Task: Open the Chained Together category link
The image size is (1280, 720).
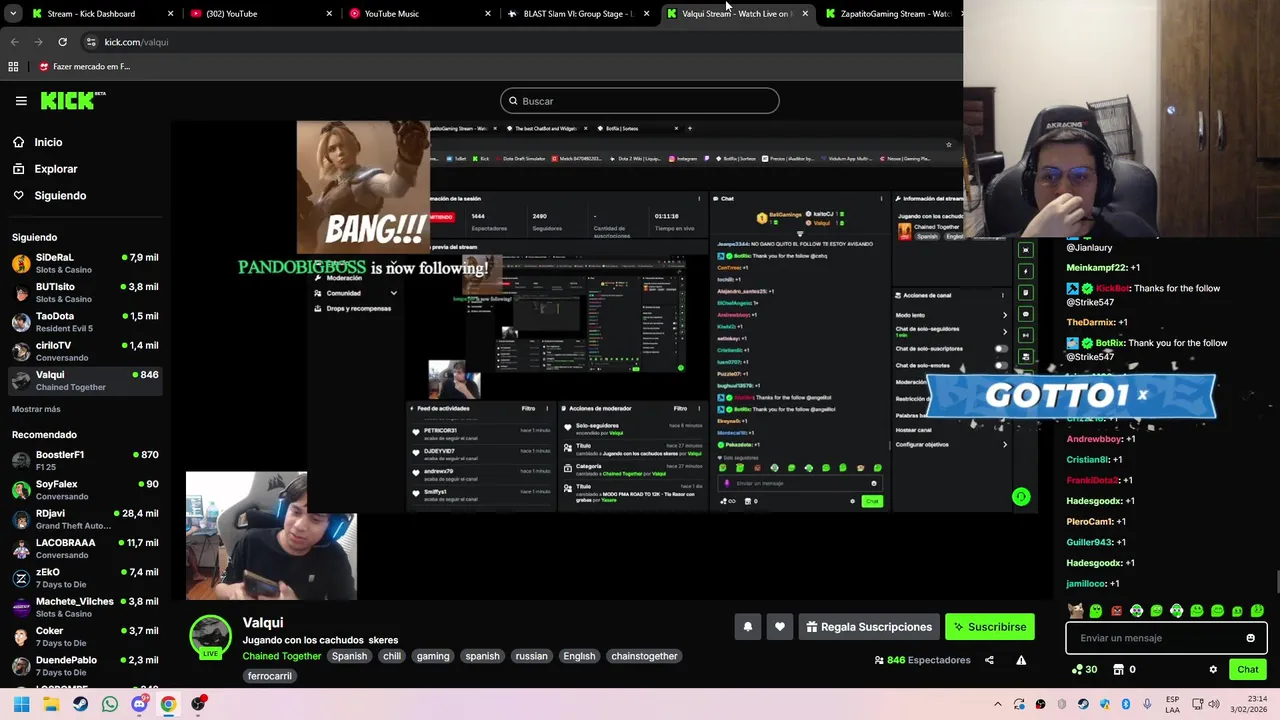Action: (282, 656)
